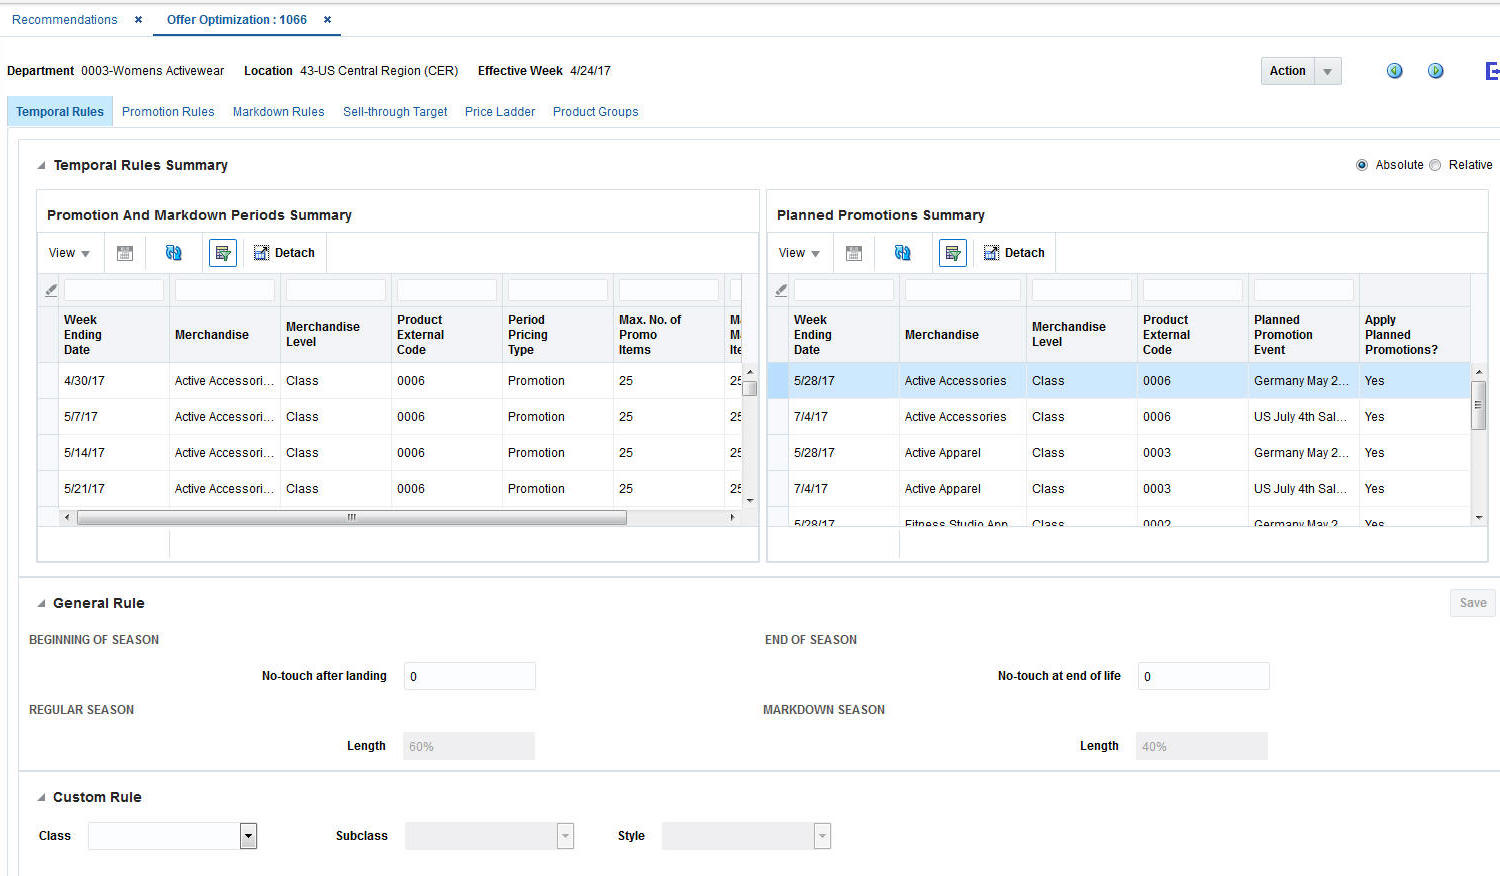Screen dimensions: 1500x876
Task: Select the 4/30/17 row in left table
Action: [390, 381]
